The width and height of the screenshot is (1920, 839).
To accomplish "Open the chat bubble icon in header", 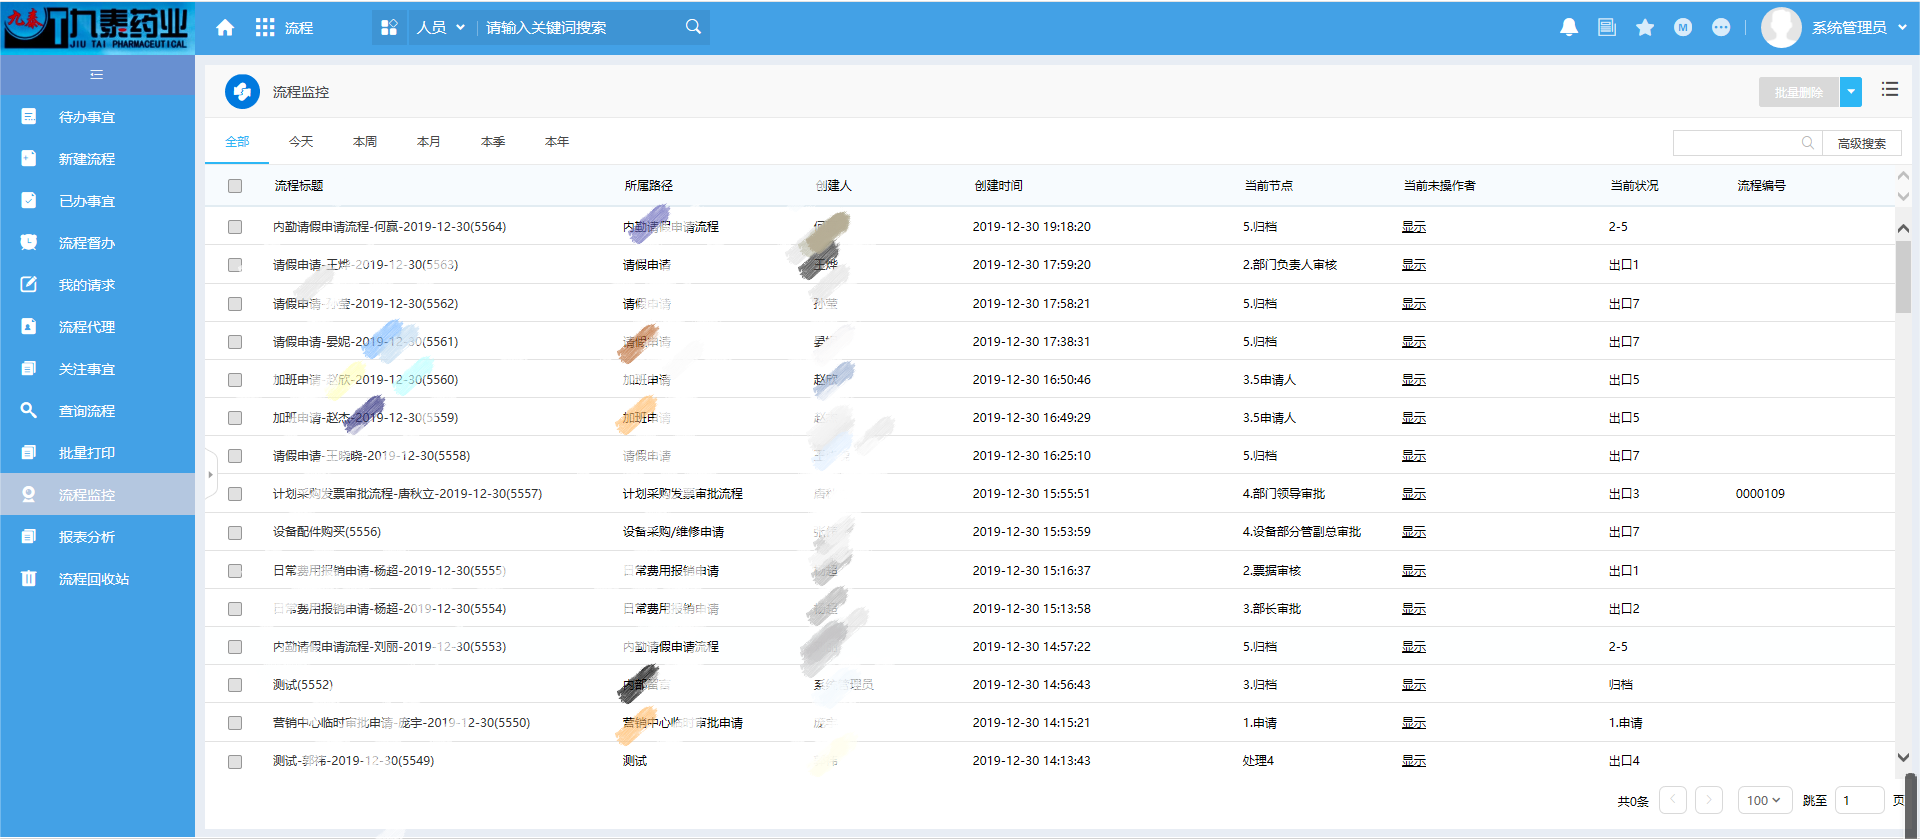I will tap(1721, 28).
